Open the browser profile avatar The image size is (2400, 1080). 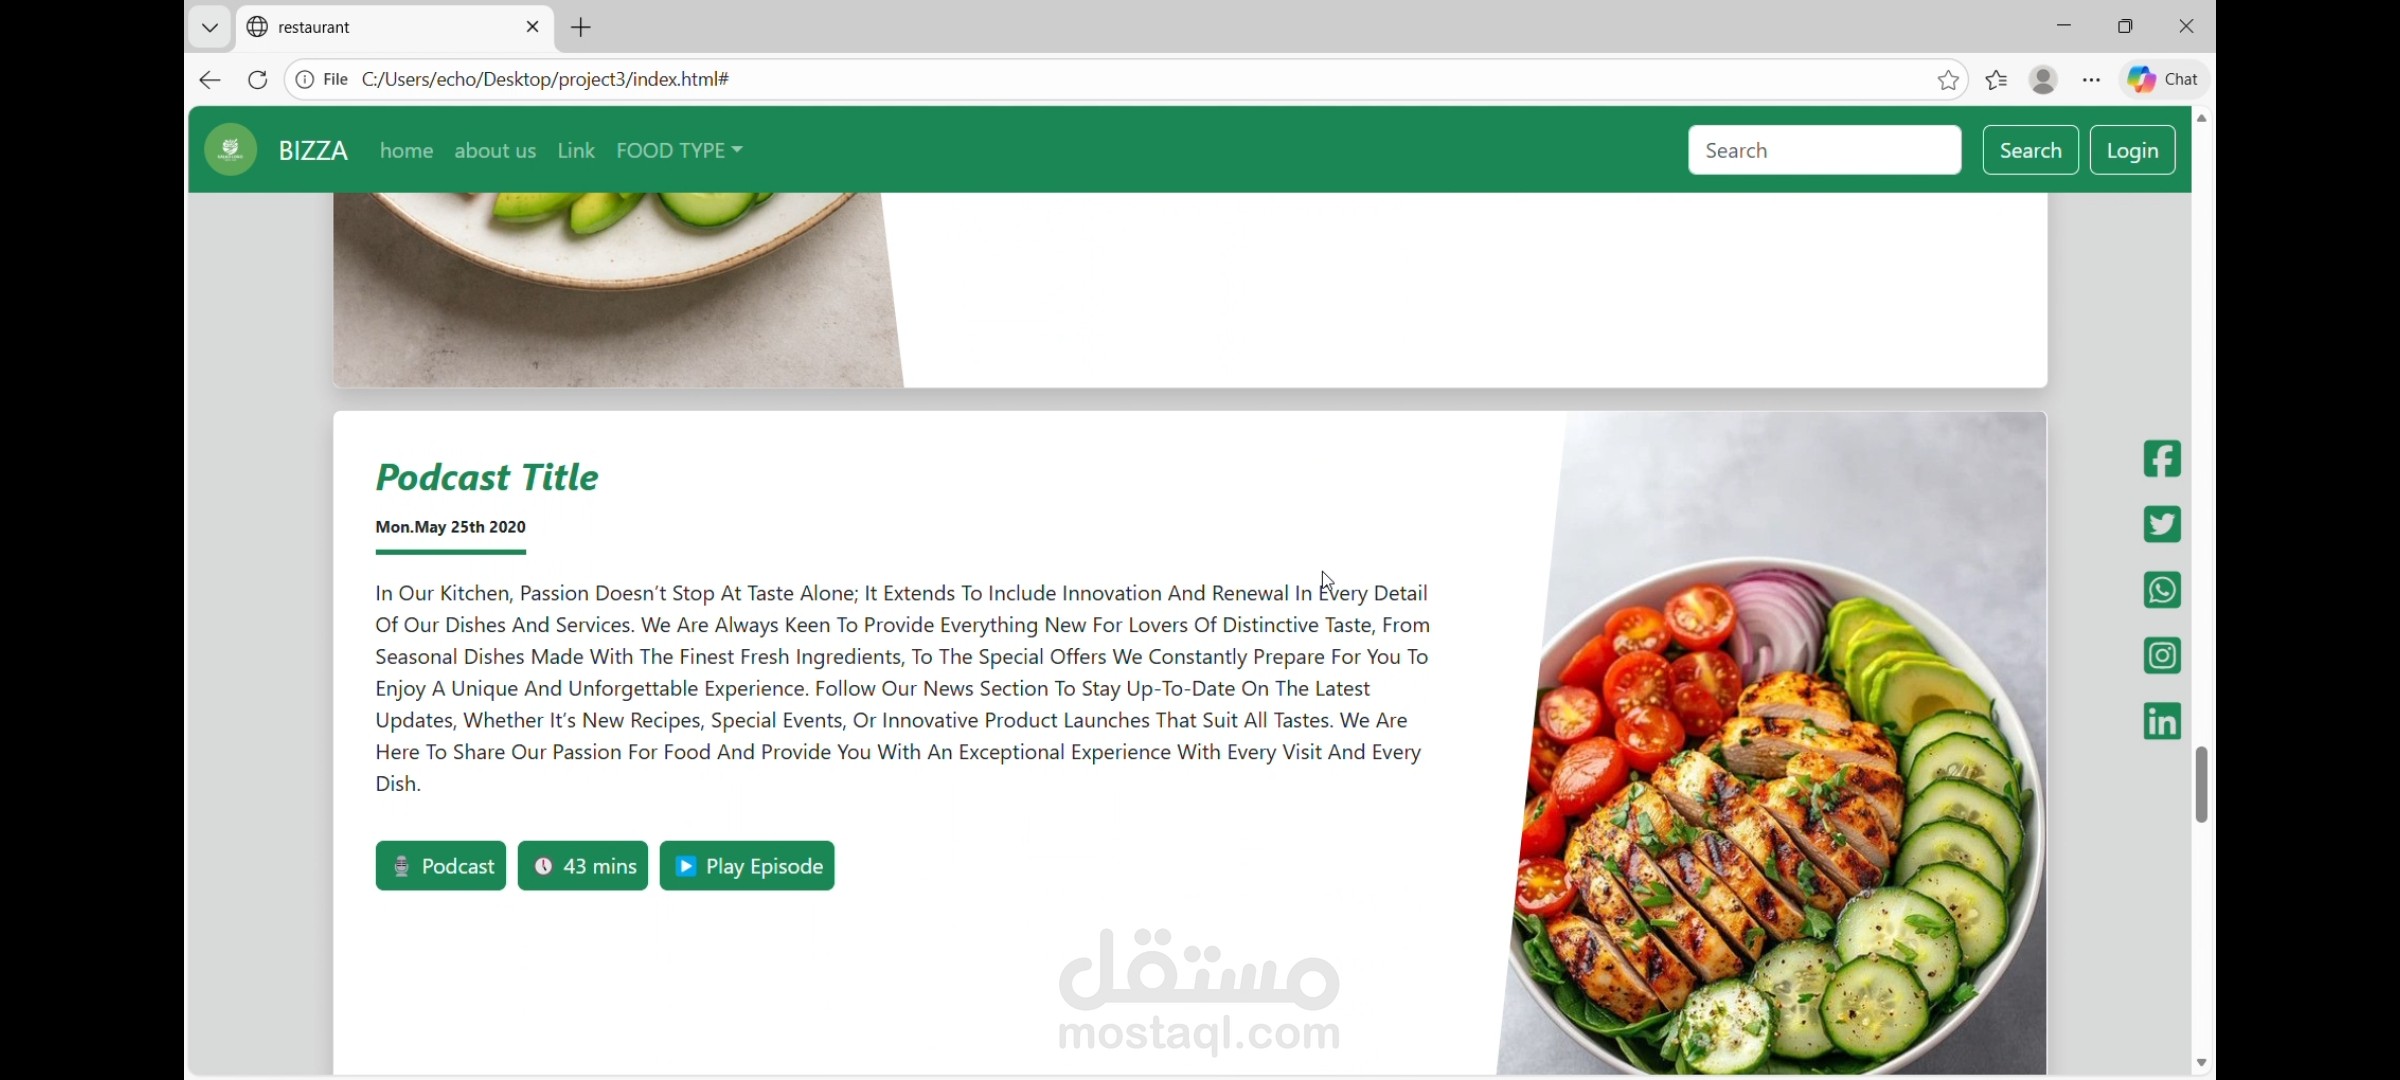pos(2044,80)
